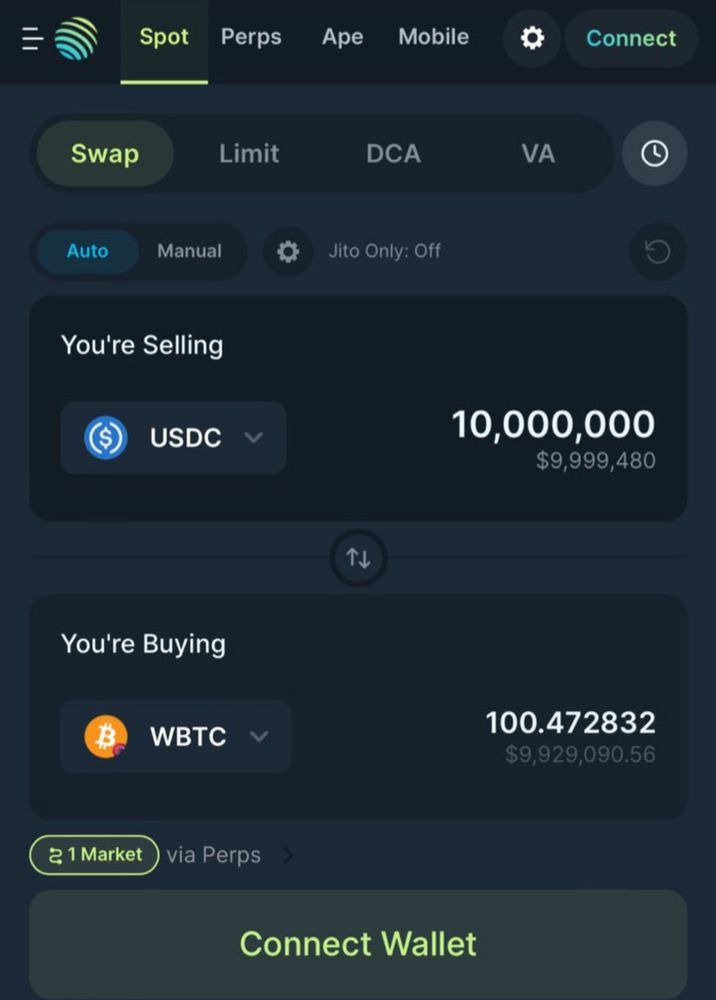
Task: Flip tokens with swap-direction arrows
Action: (358, 559)
